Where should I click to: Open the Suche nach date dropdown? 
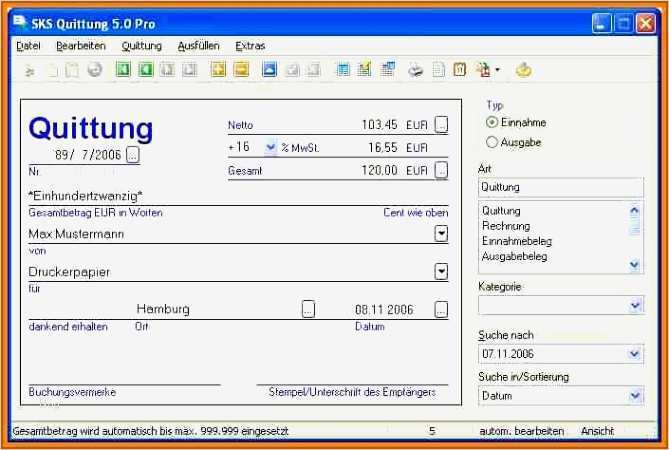point(635,354)
